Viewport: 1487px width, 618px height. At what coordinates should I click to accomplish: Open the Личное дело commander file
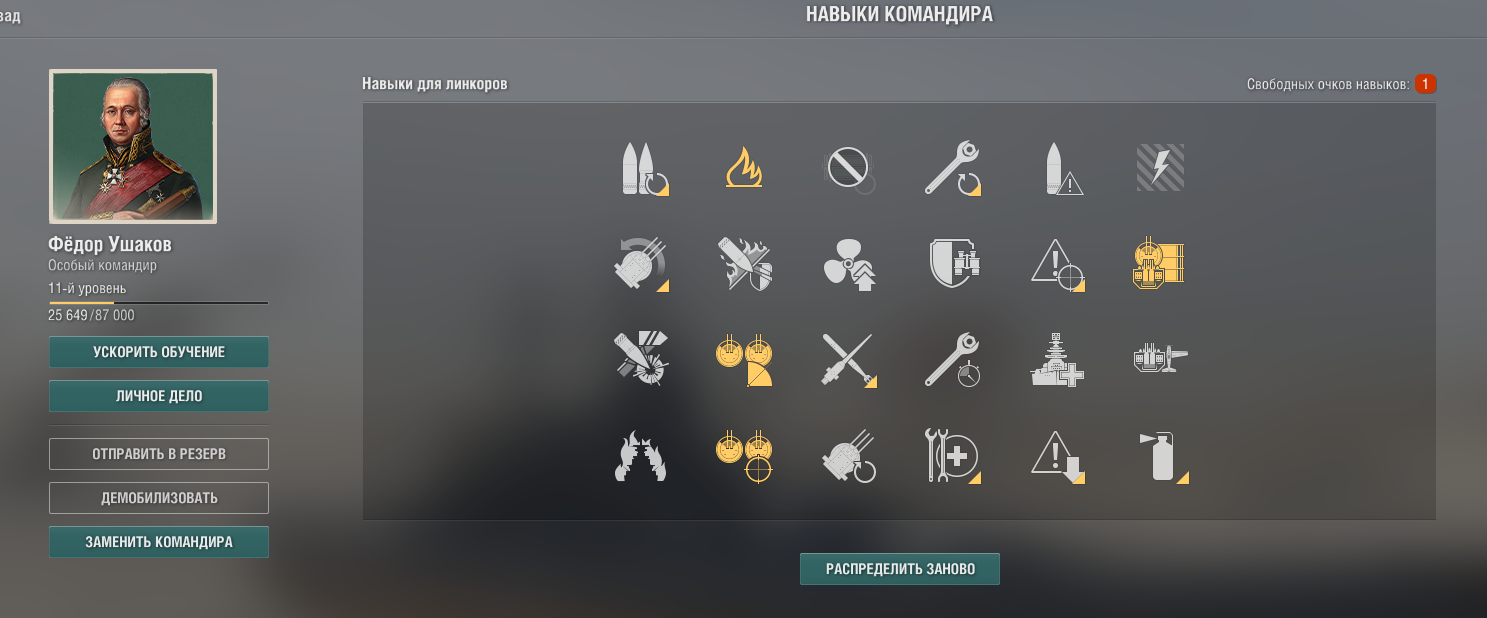click(159, 396)
